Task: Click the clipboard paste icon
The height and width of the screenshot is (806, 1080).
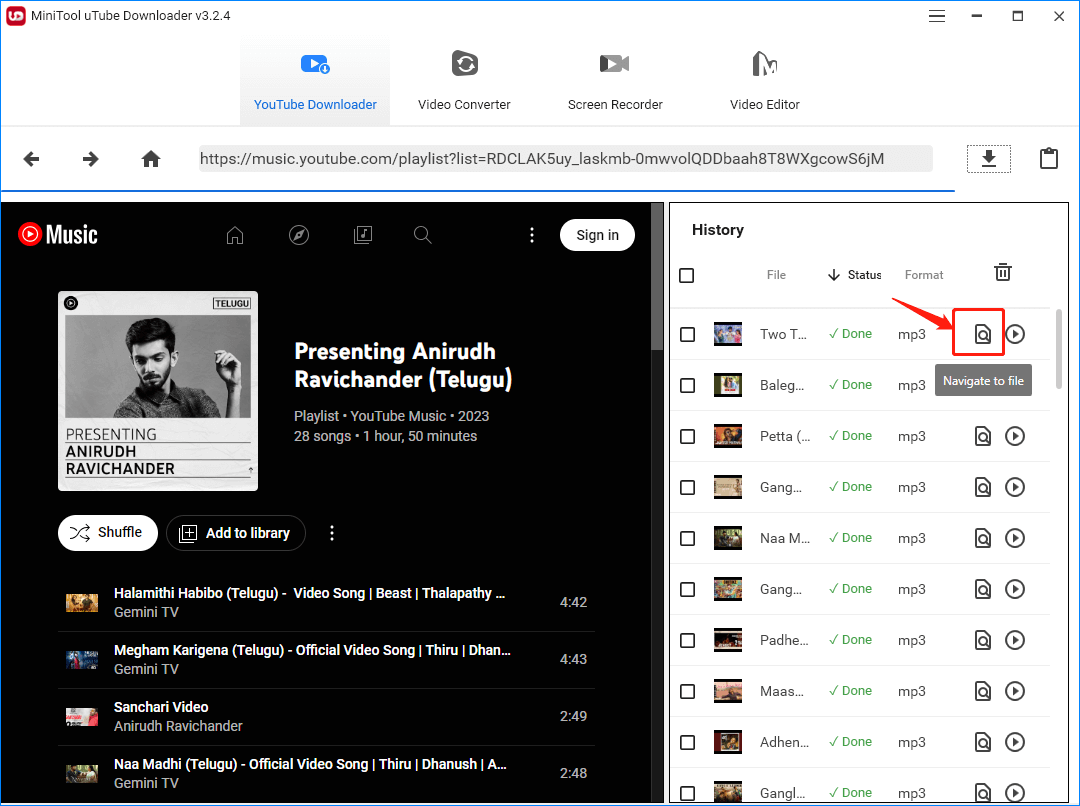Action: (x=1048, y=158)
